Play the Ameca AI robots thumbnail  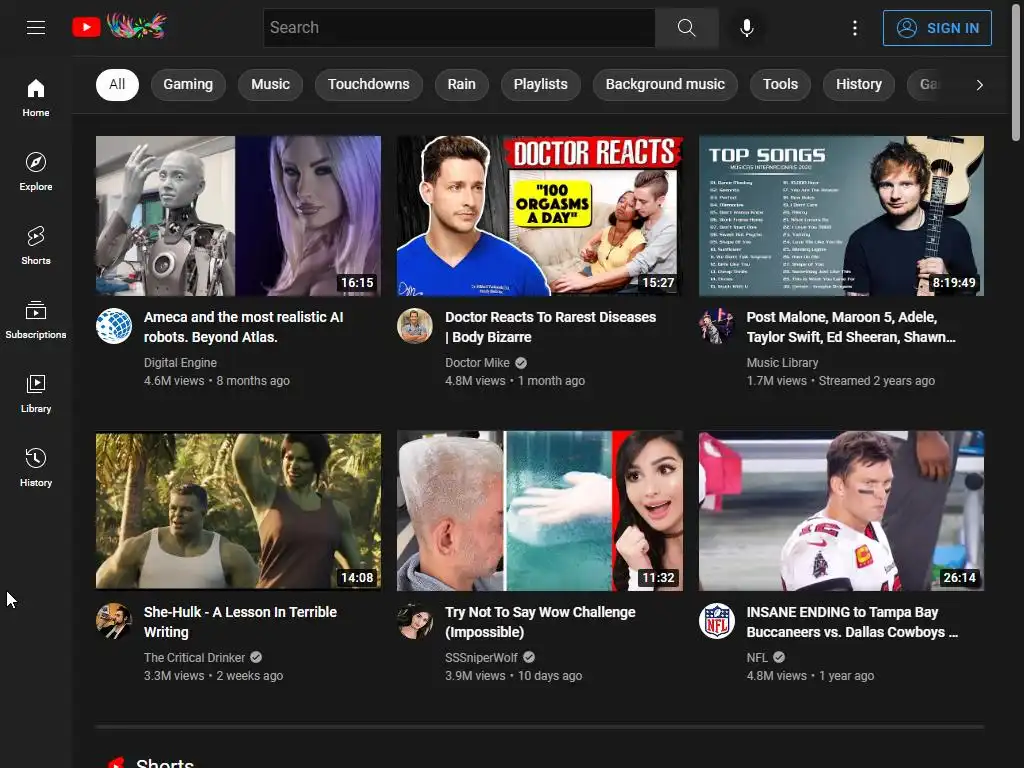pos(238,216)
